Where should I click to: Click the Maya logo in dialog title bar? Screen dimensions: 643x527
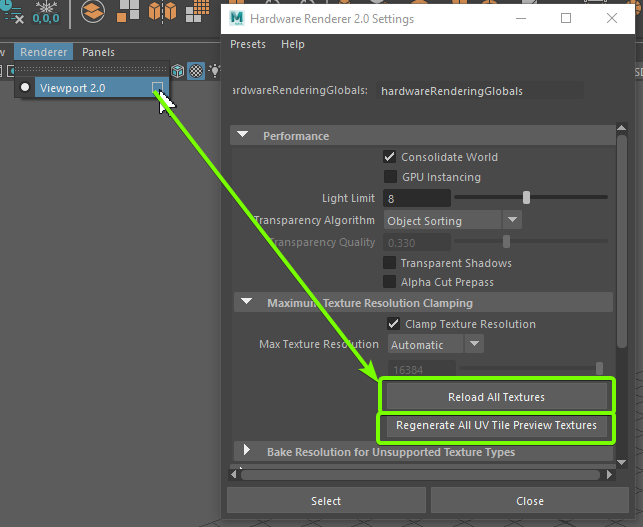click(x=237, y=18)
